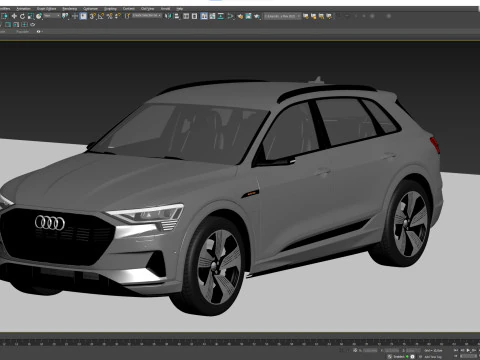The width and height of the screenshot is (480, 360).
Task: Click the X coordinate field
Action: click(x=370, y=350)
